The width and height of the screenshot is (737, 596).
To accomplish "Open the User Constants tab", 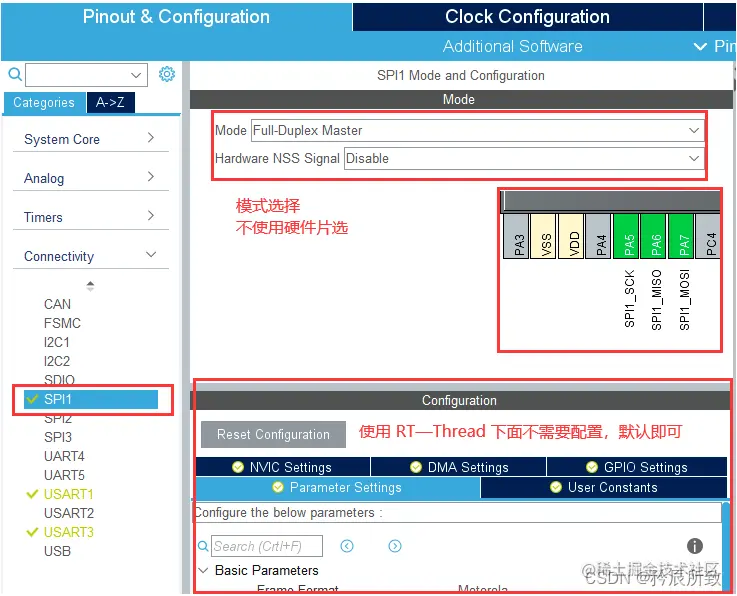I will 604,487.
